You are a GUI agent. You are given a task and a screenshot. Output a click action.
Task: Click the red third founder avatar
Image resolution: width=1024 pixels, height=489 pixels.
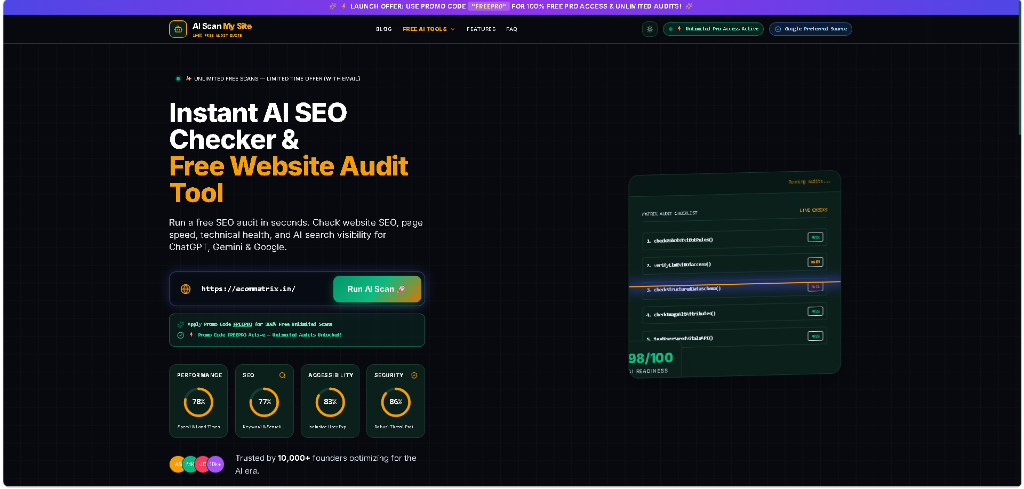tap(202, 464)
